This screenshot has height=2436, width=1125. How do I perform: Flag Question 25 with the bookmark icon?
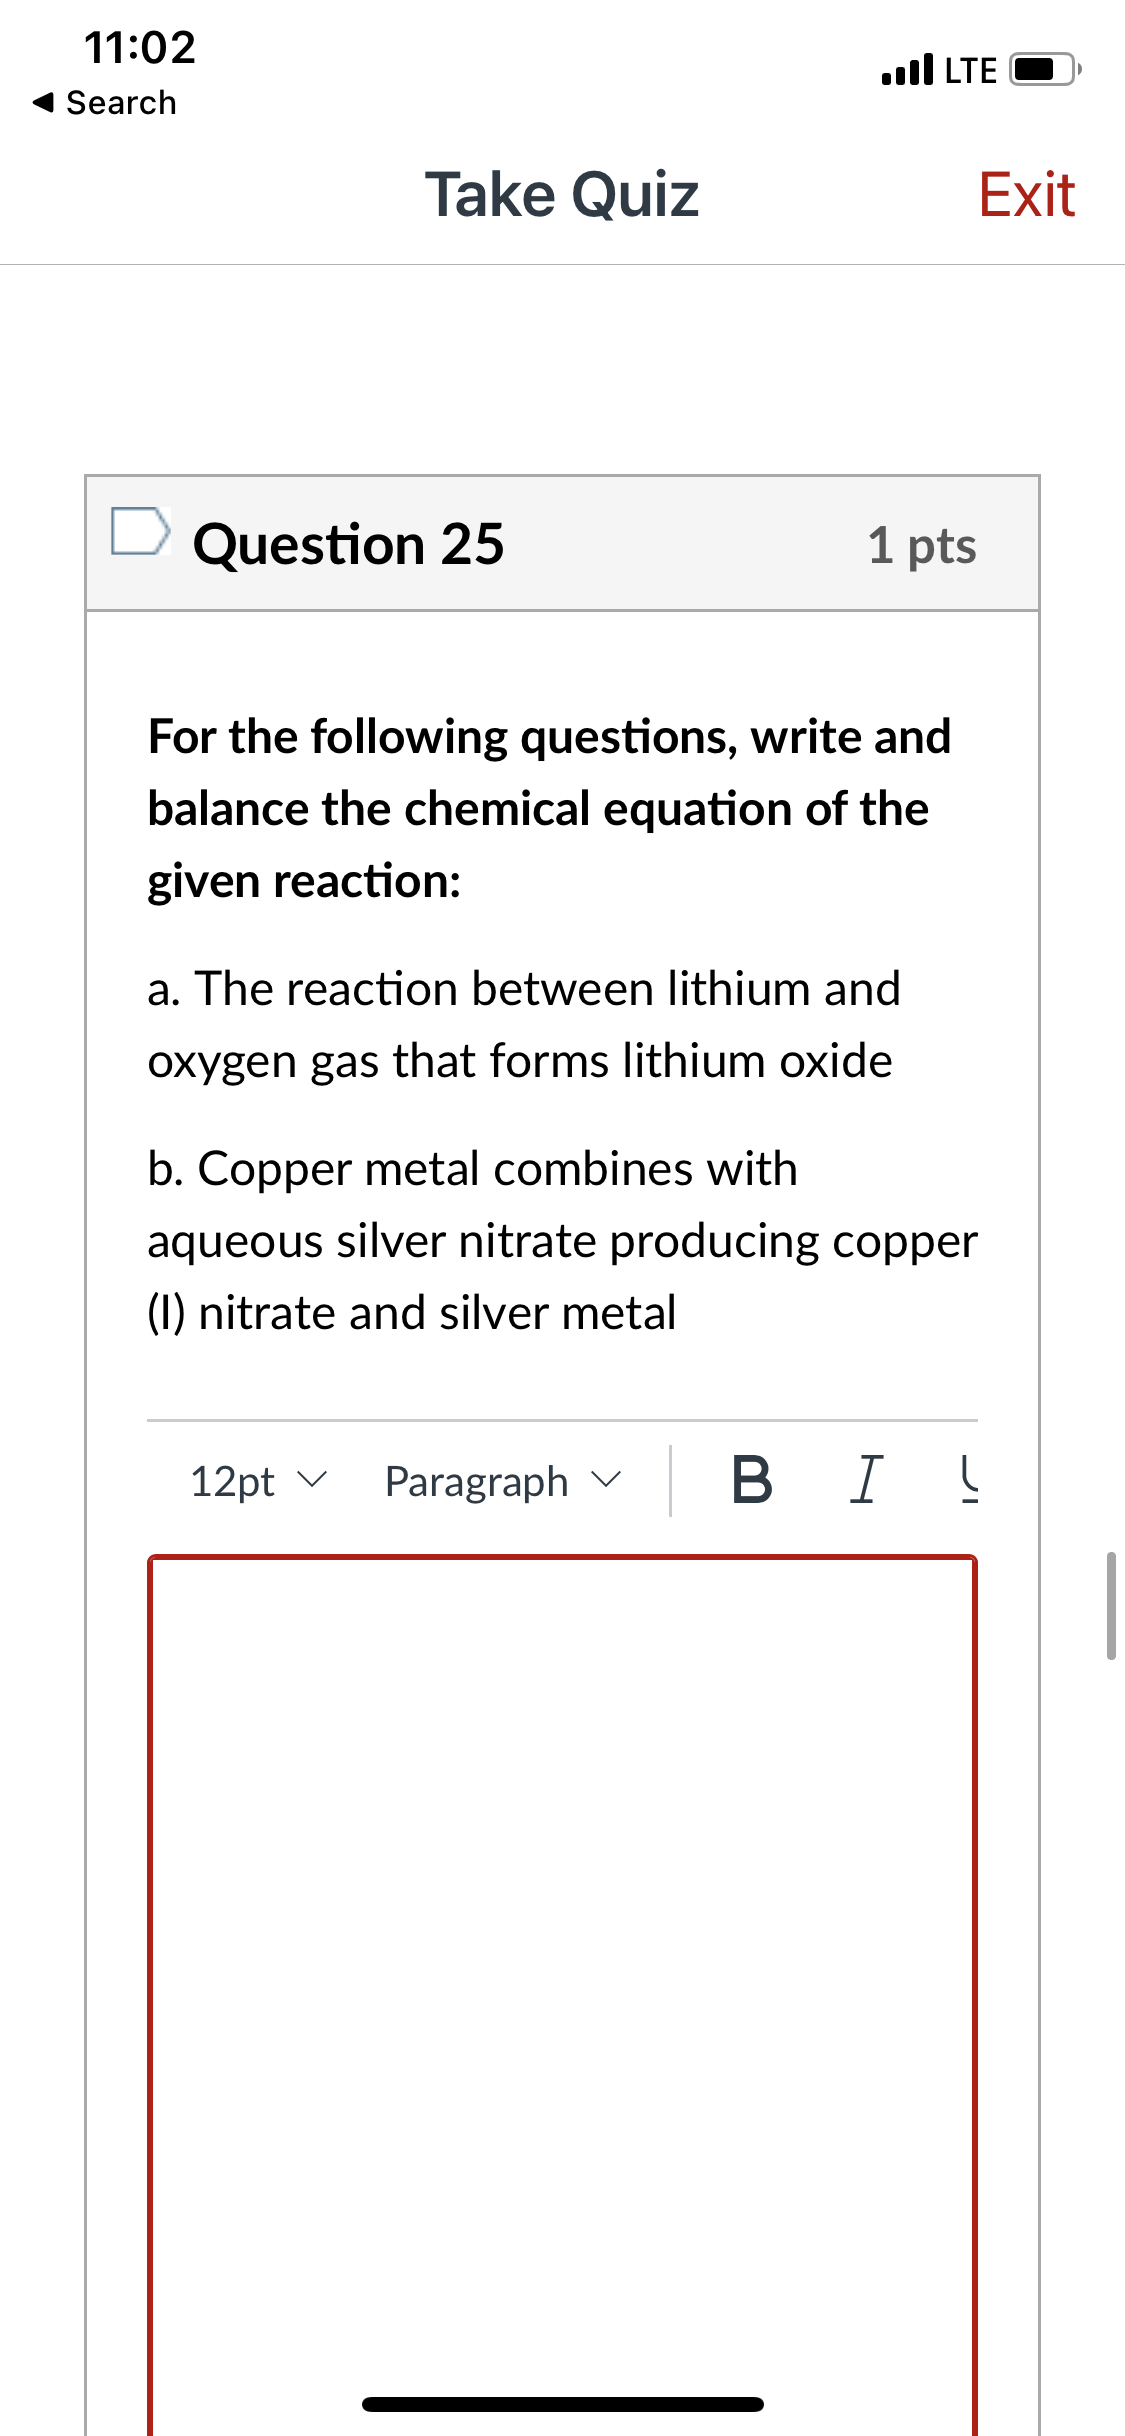[x=139, y=531]
